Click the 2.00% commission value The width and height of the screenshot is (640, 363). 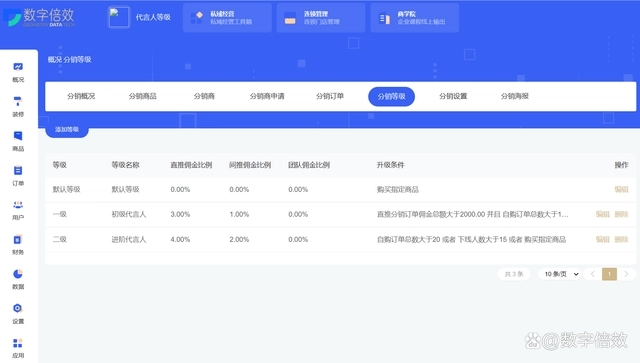click(239, 239)
